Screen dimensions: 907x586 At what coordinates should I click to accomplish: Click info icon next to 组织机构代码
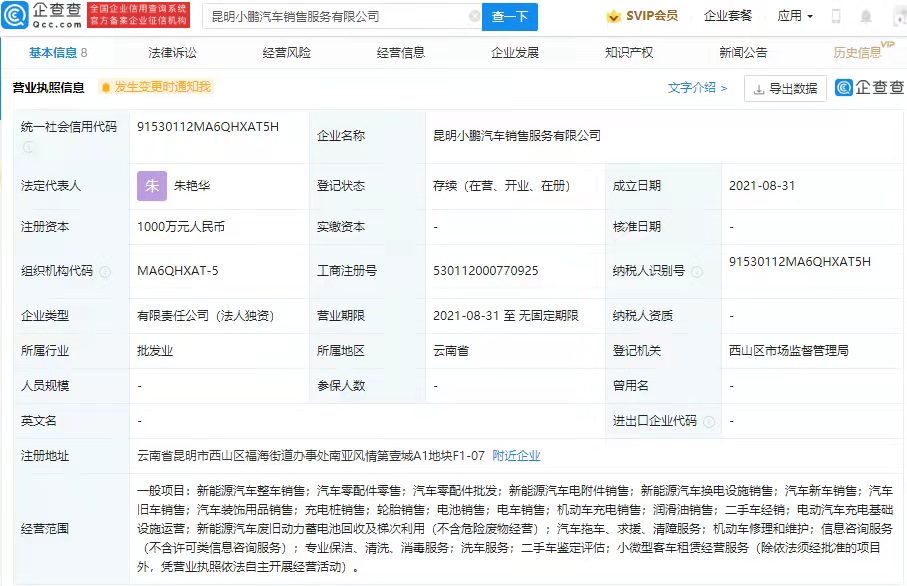105,271
